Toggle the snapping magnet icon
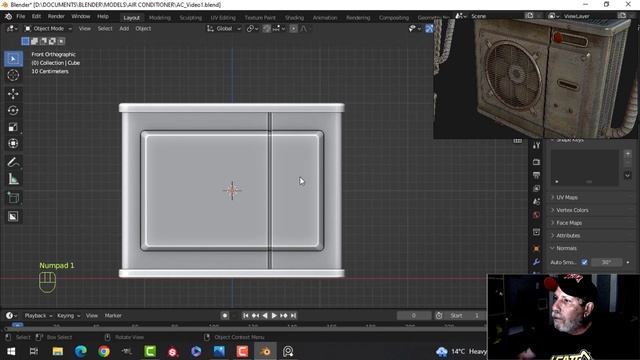The image size is (640, 360). (267, 29)
